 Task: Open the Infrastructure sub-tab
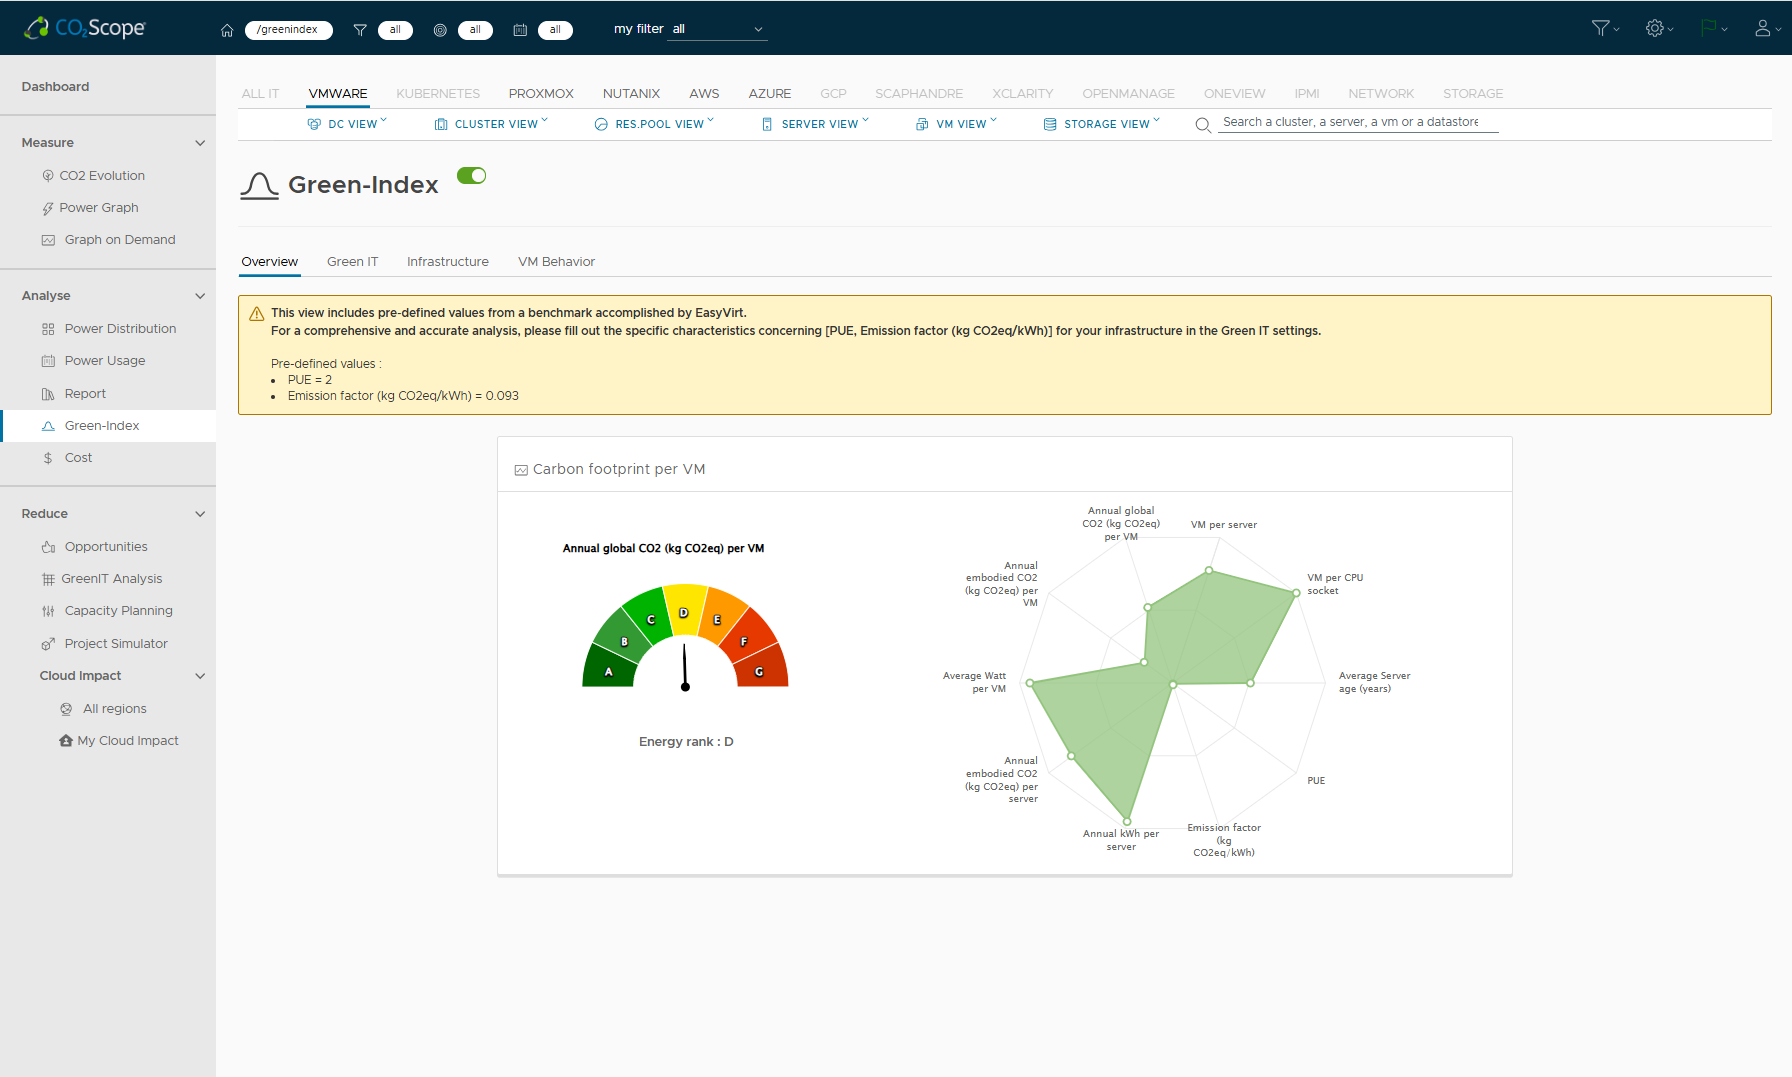click(448, 262)
